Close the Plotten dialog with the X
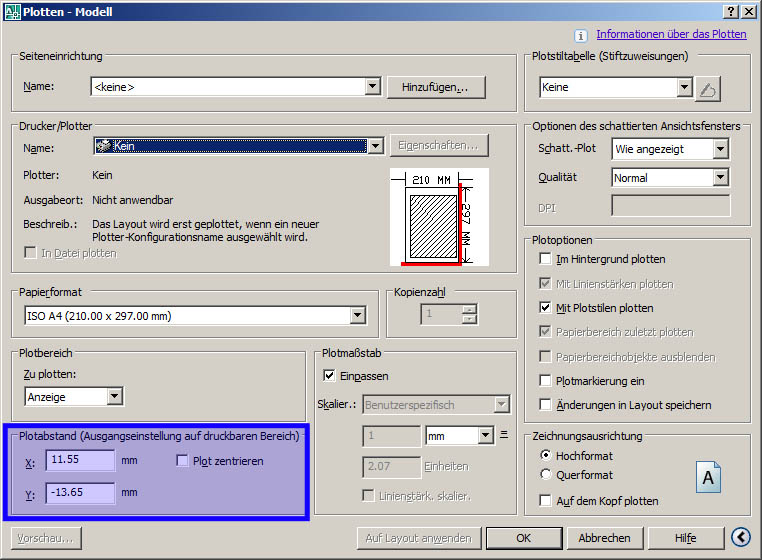The height and width of the screenshot is (560, 762). pyautogui.click(x=748, y=12)
